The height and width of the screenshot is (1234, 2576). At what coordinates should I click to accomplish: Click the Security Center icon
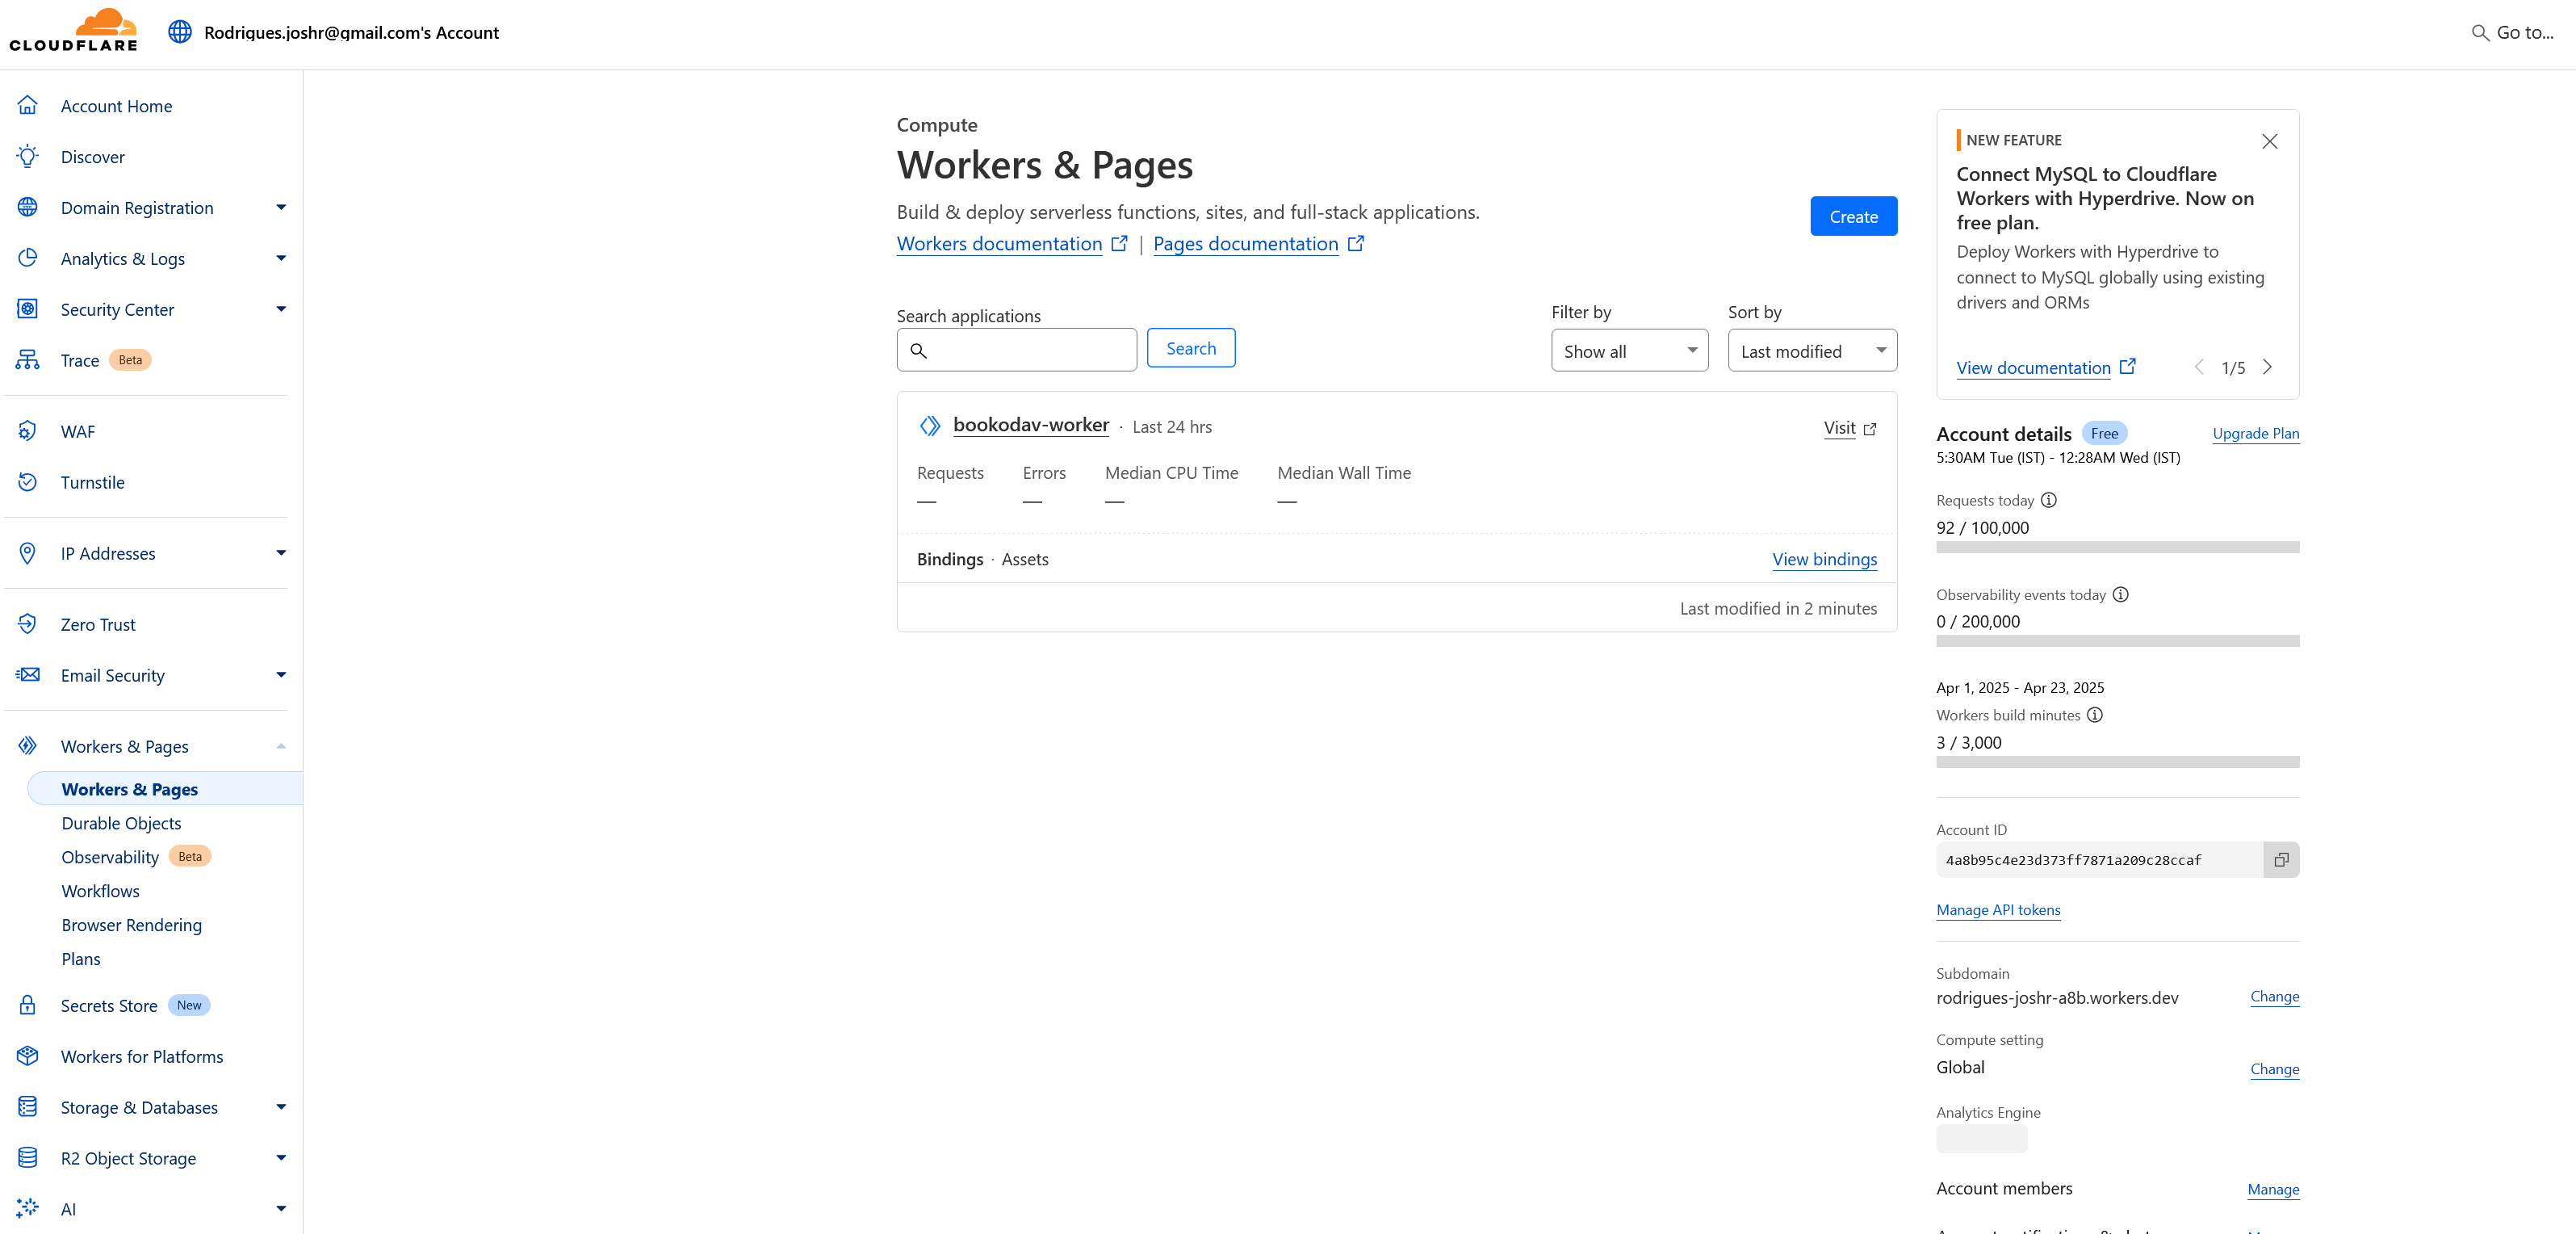point(28,309)
